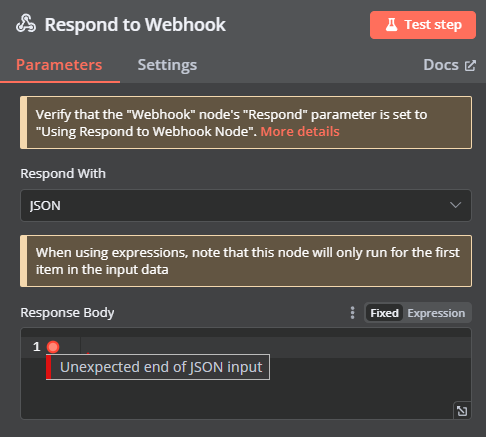Click the webhook node icon beside title

pos(26,24)
